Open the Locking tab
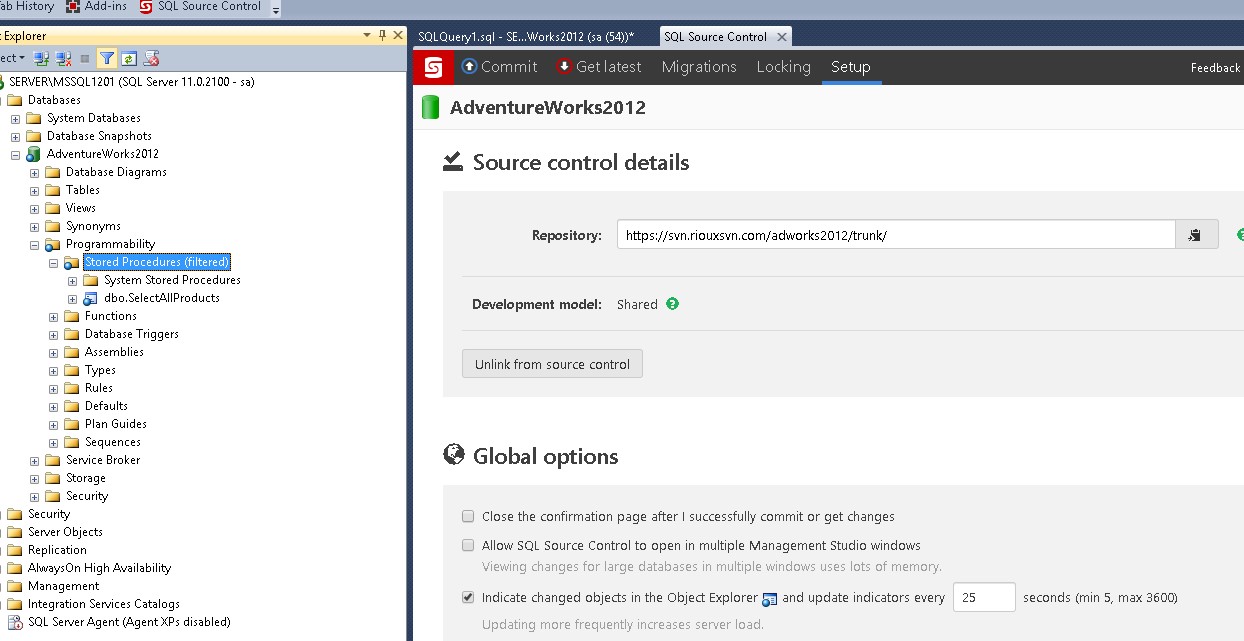The image size is (1244, 641). [x=783, y=67]
